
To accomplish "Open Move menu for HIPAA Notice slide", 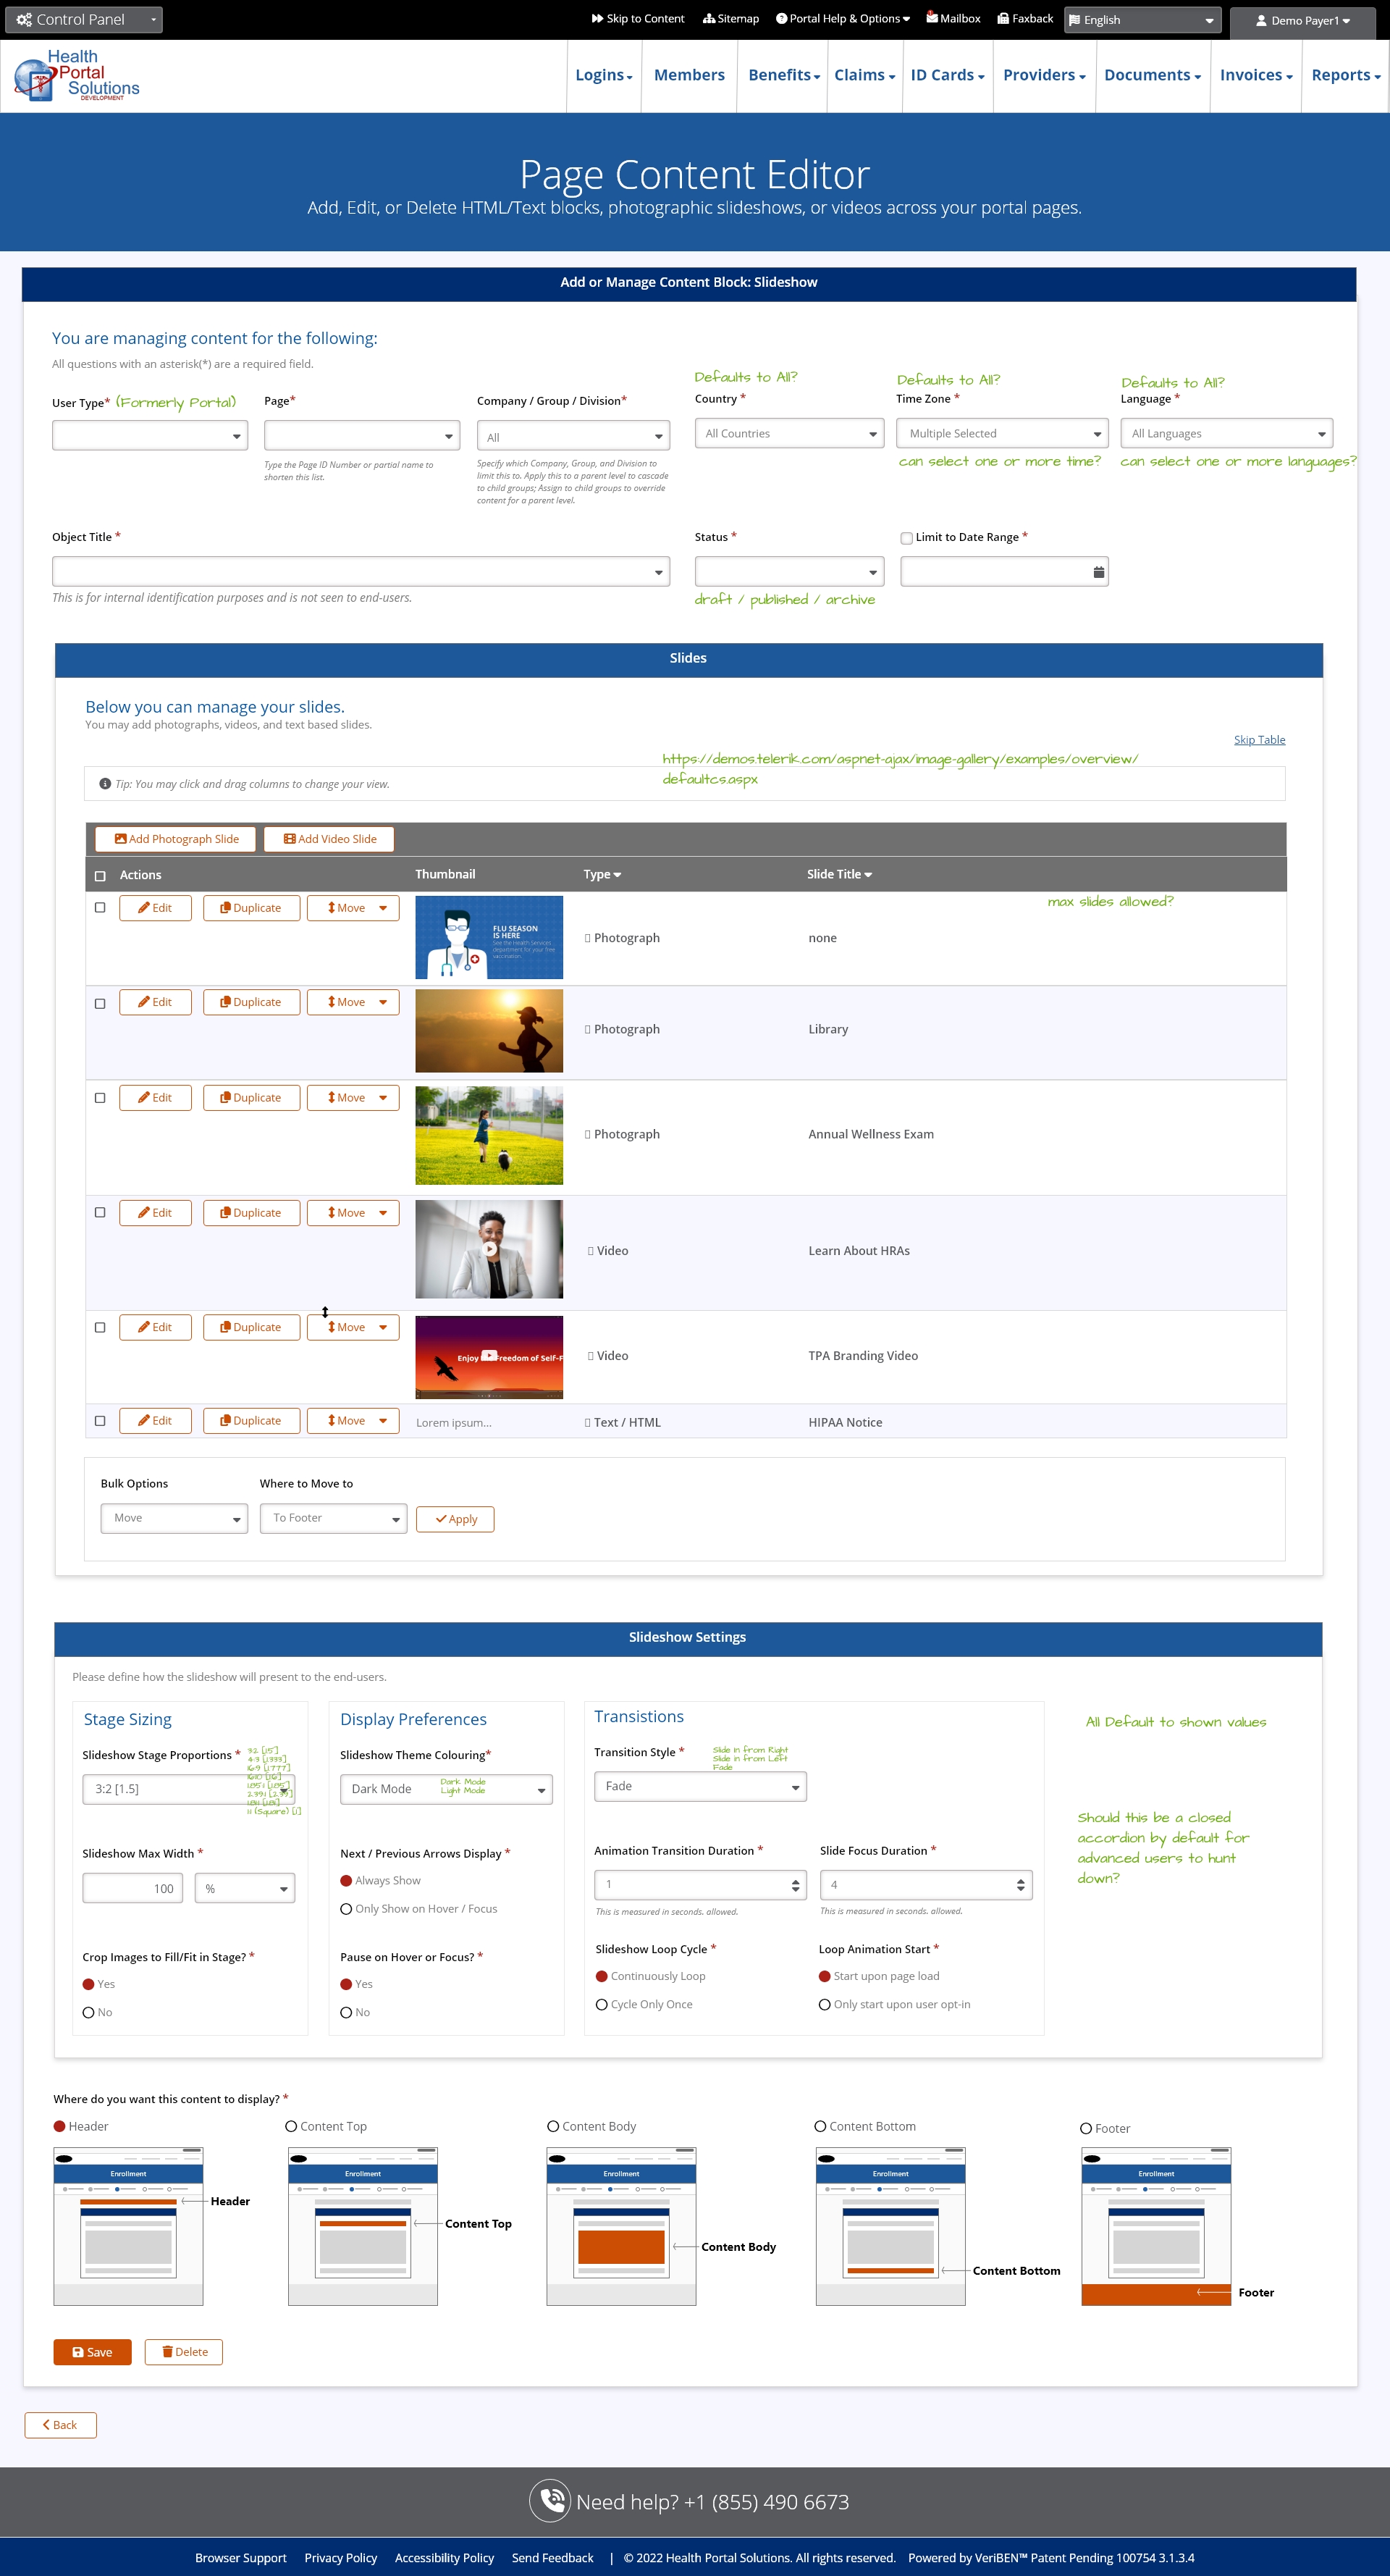I will tap(353, 1421).
